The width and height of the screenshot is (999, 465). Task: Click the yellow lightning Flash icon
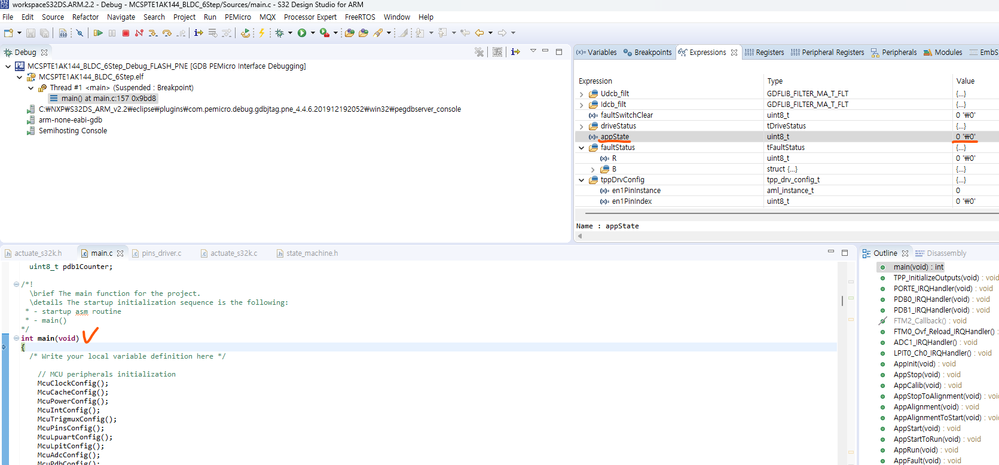(261, 32)
